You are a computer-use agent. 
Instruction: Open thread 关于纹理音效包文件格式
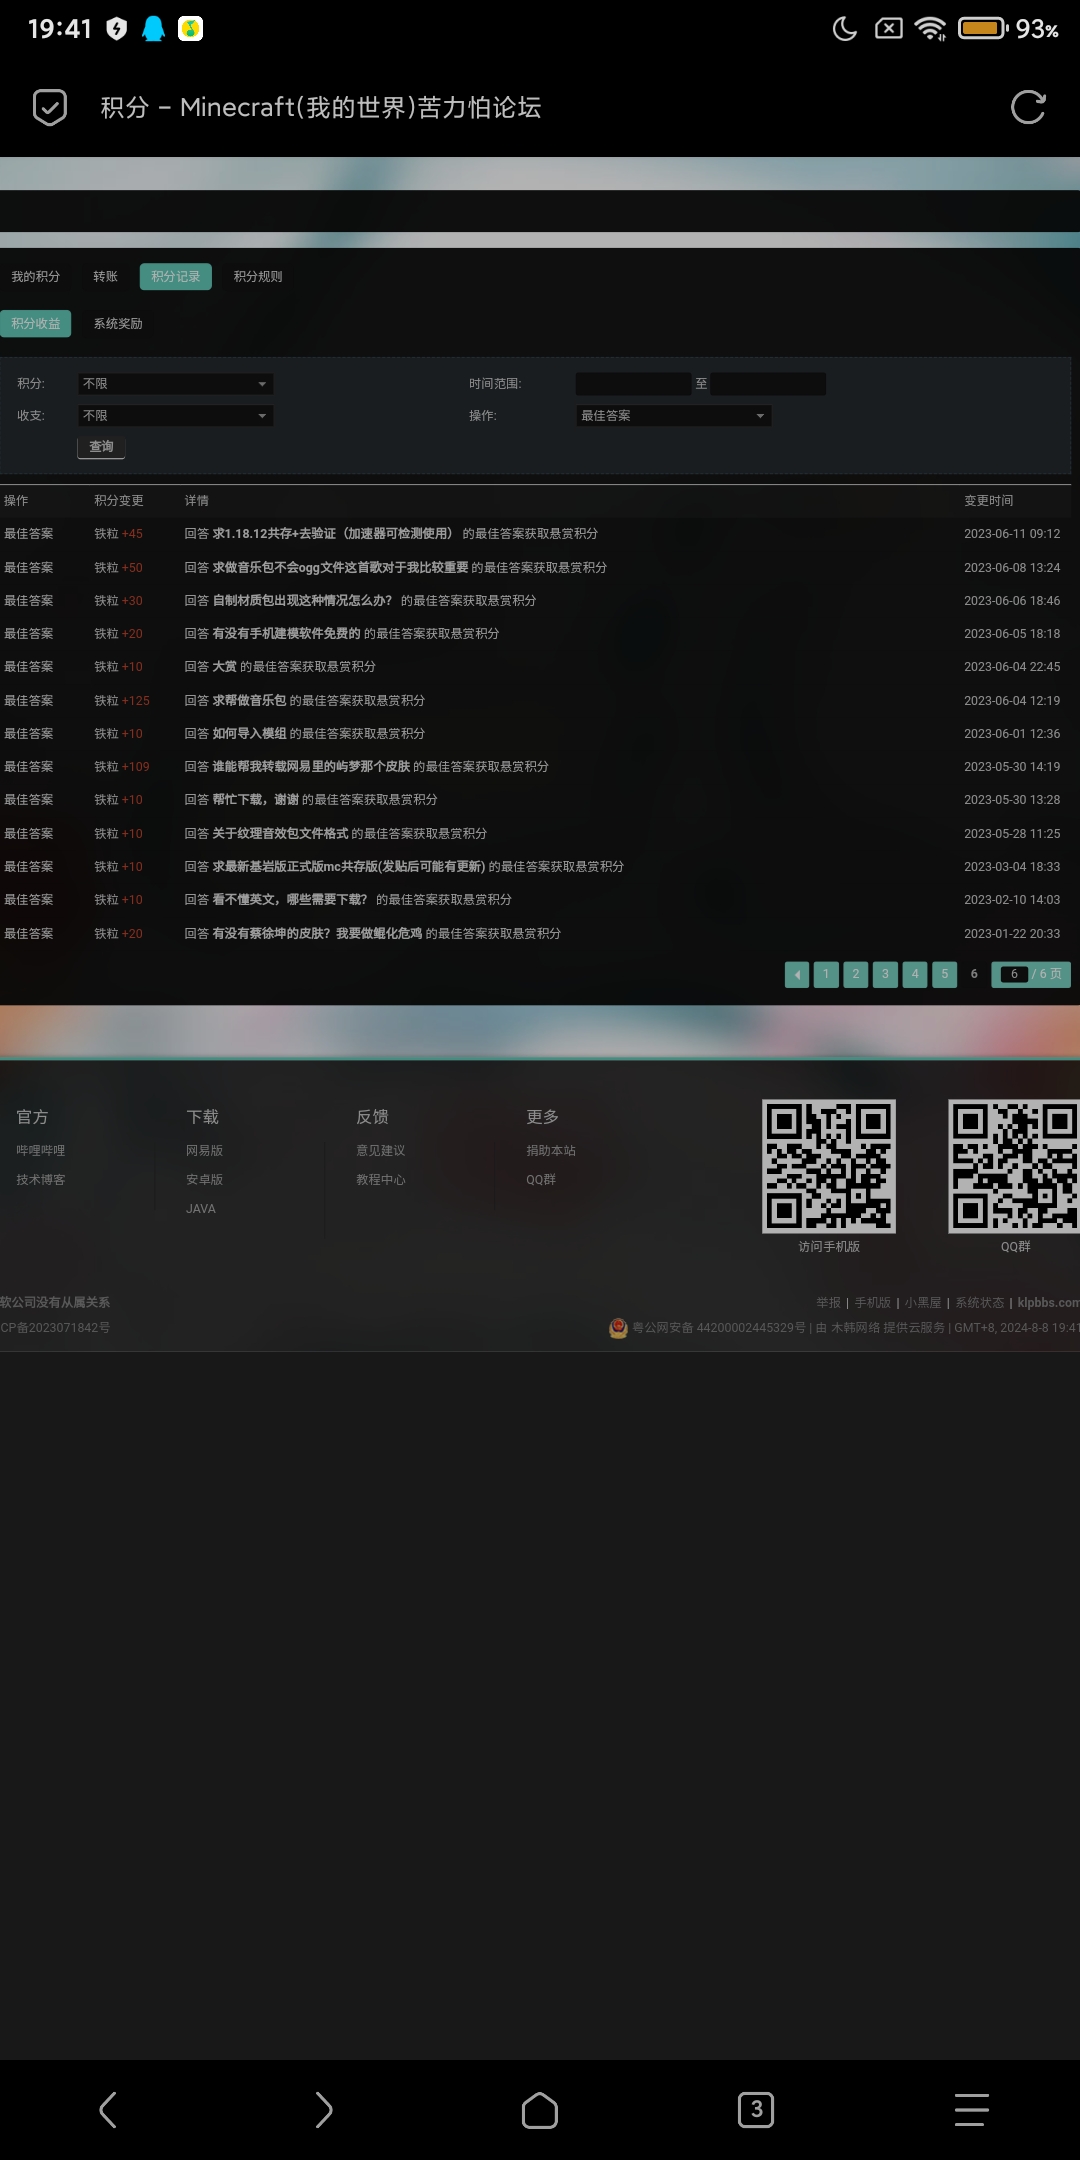pyautogui.click(x=280, y=834)
